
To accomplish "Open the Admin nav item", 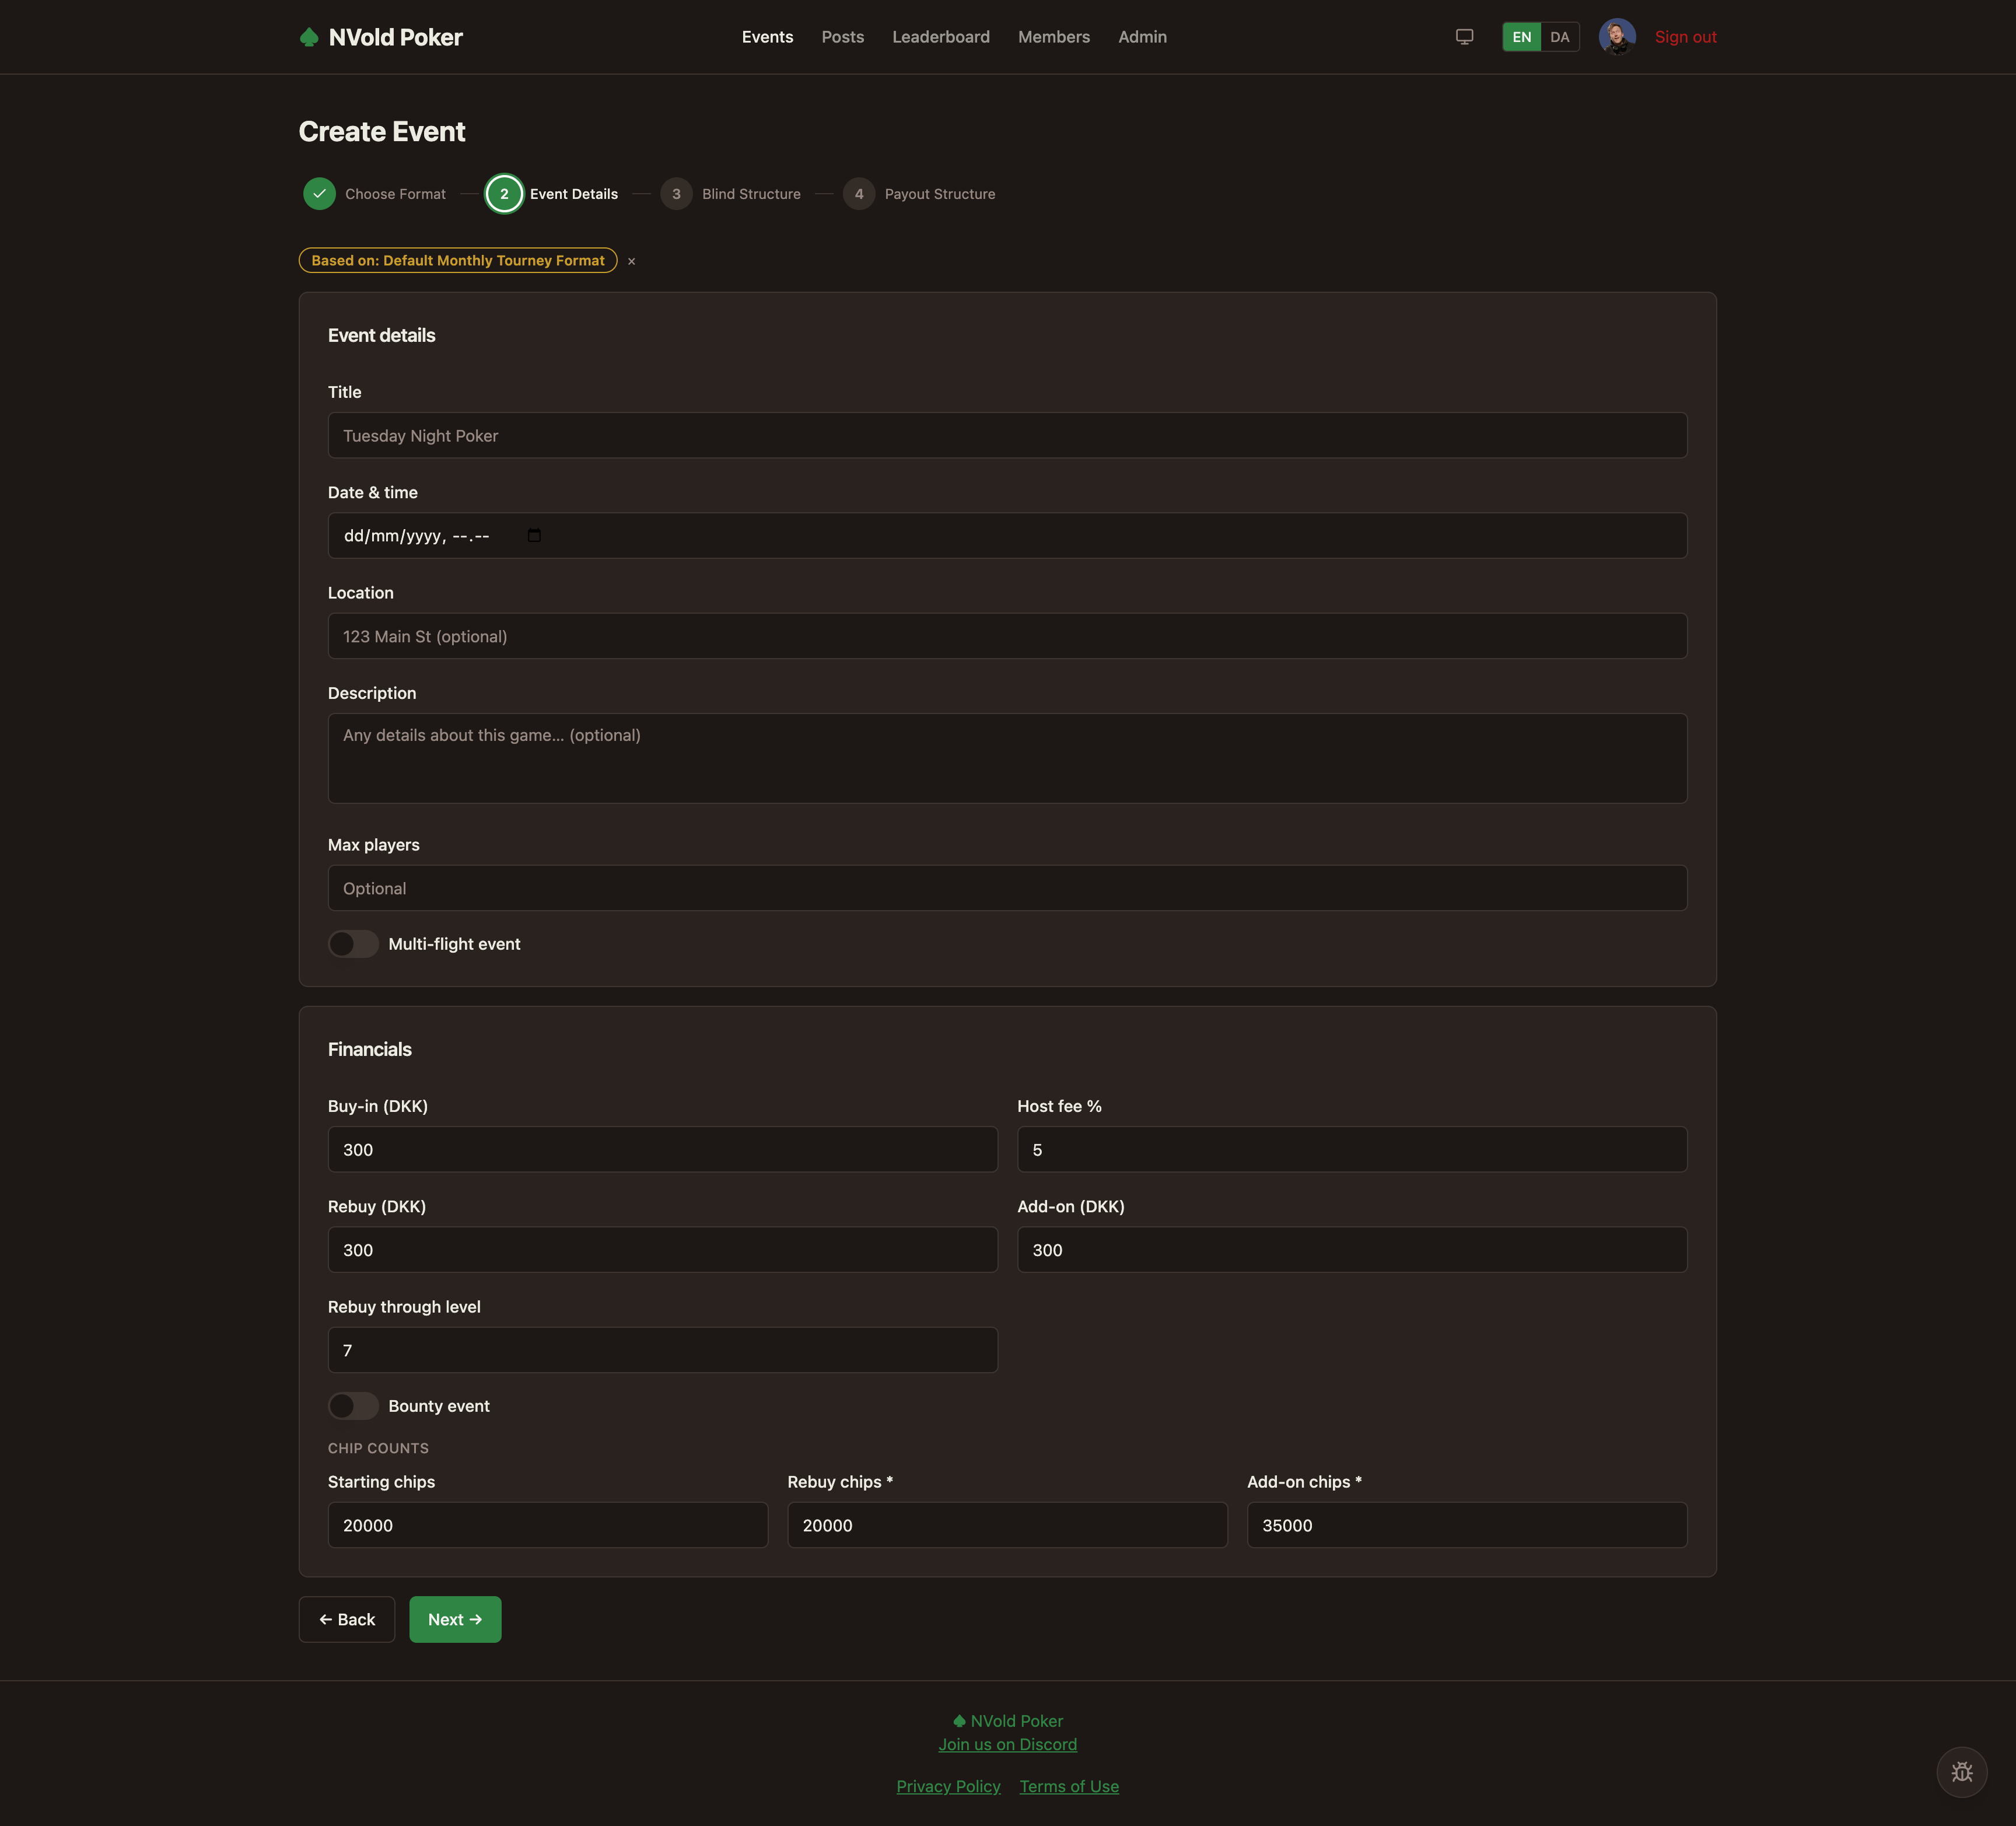I will [x=1142, y=37].
